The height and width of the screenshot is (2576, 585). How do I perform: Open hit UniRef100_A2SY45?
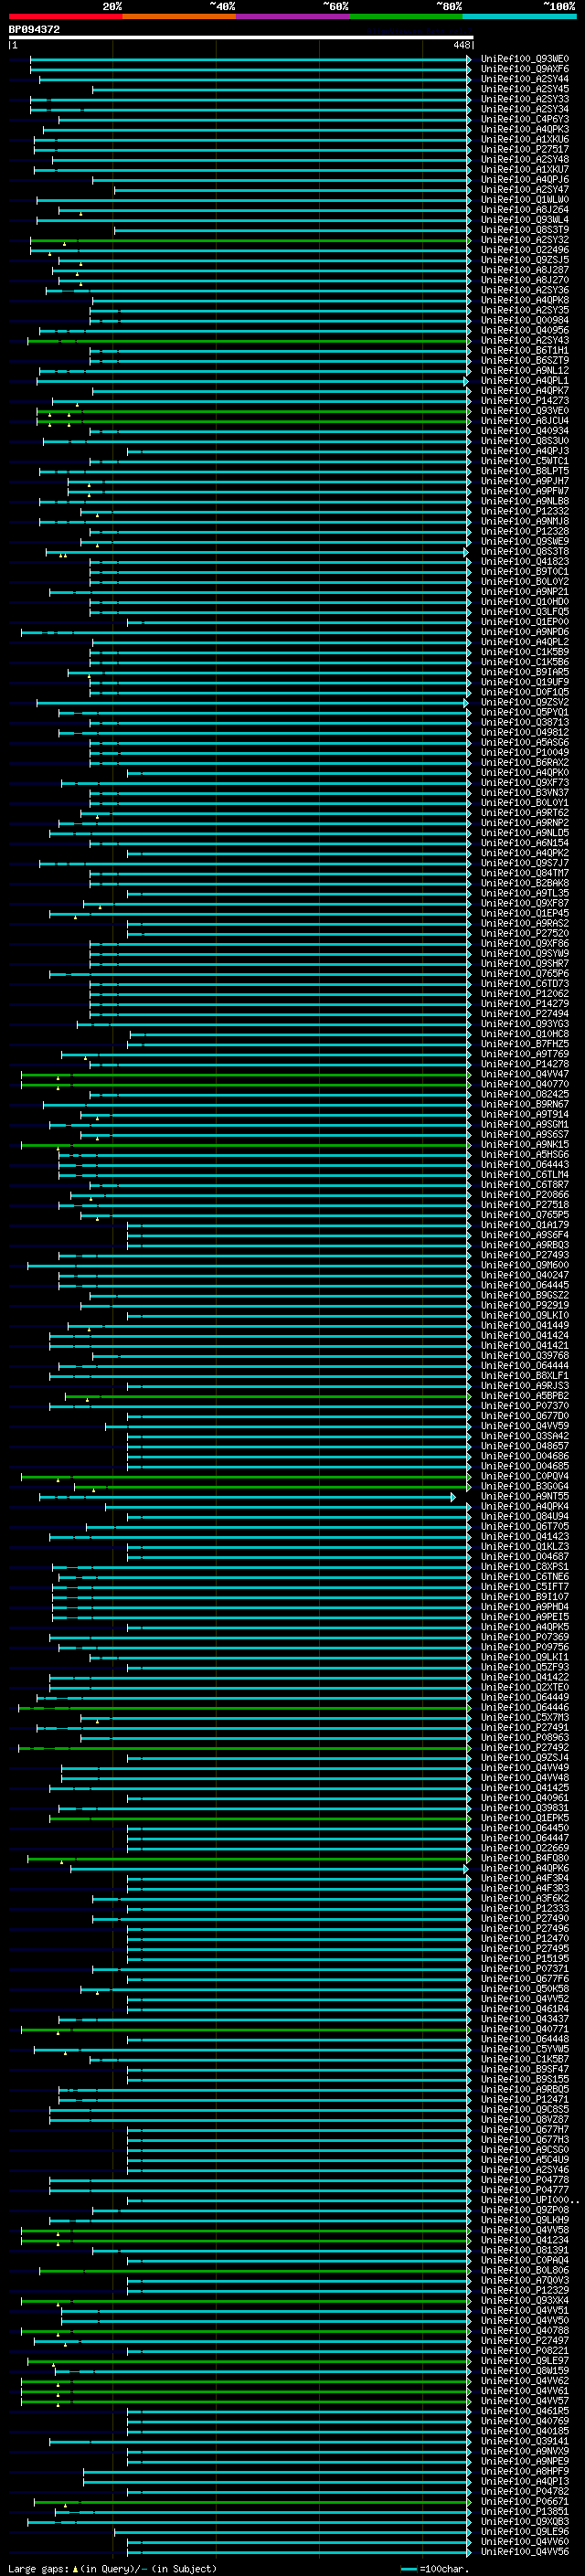click(525, 89)
